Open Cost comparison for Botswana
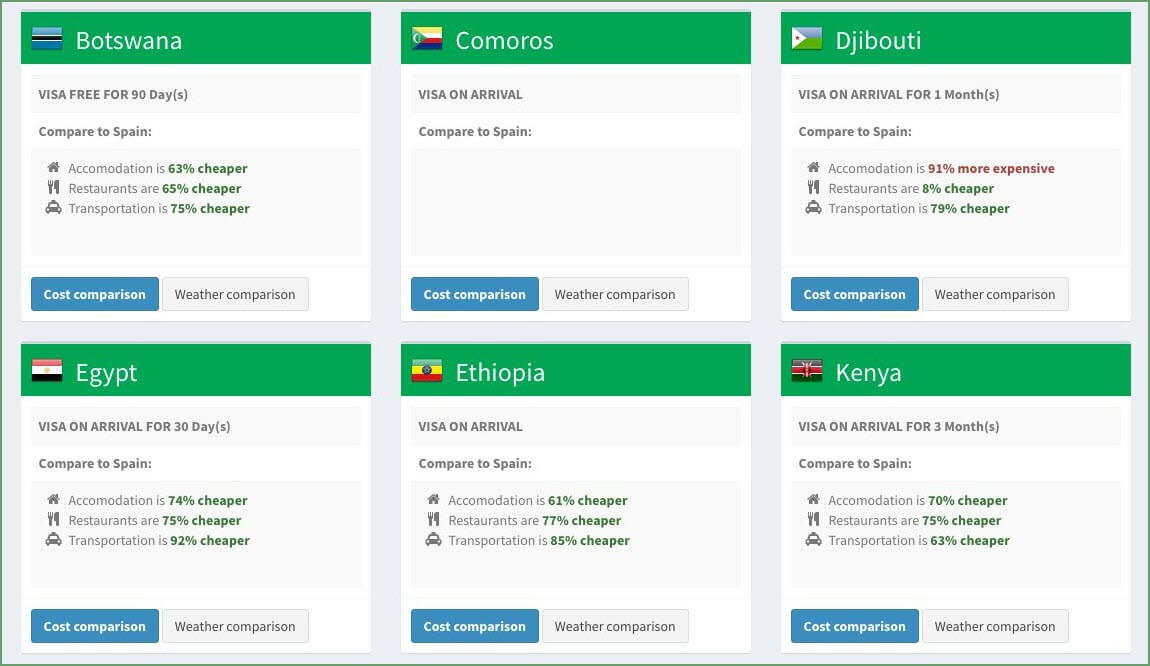 tap(95, 294)
